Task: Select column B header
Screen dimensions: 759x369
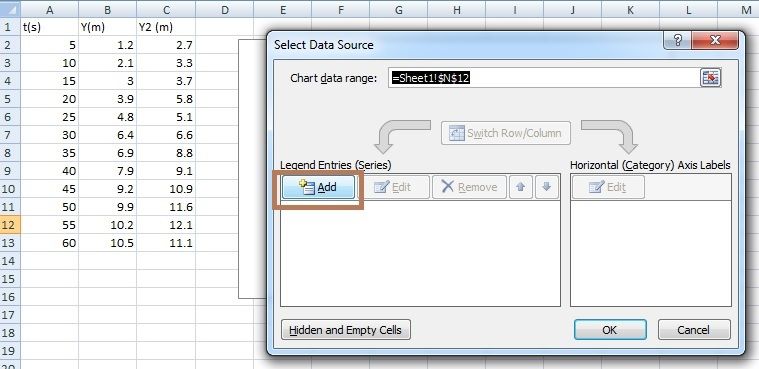Action: click(107, 9)
